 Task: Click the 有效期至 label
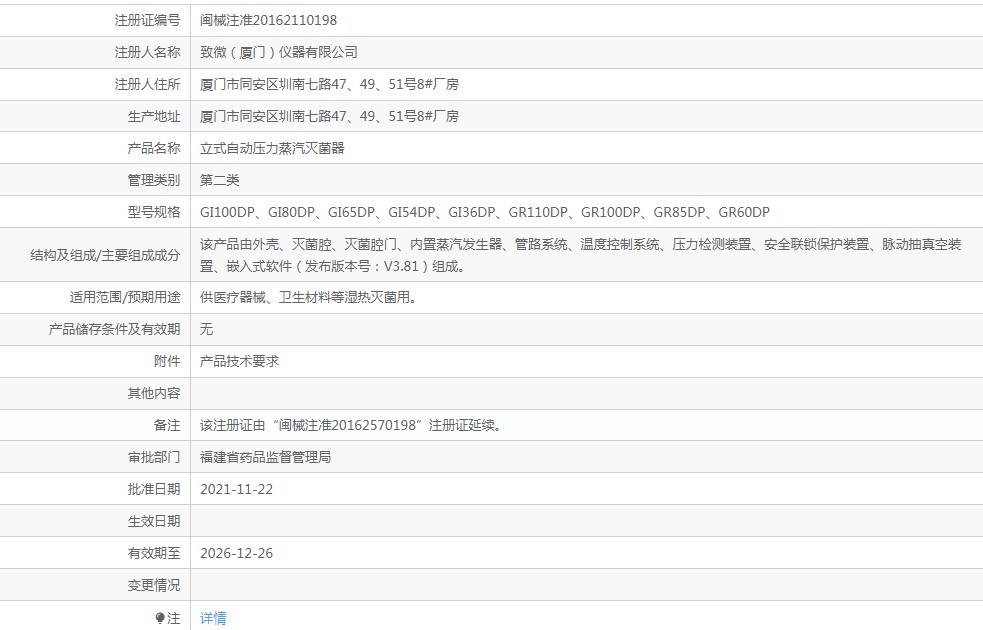pyautogui.click(x=154, y=553)
